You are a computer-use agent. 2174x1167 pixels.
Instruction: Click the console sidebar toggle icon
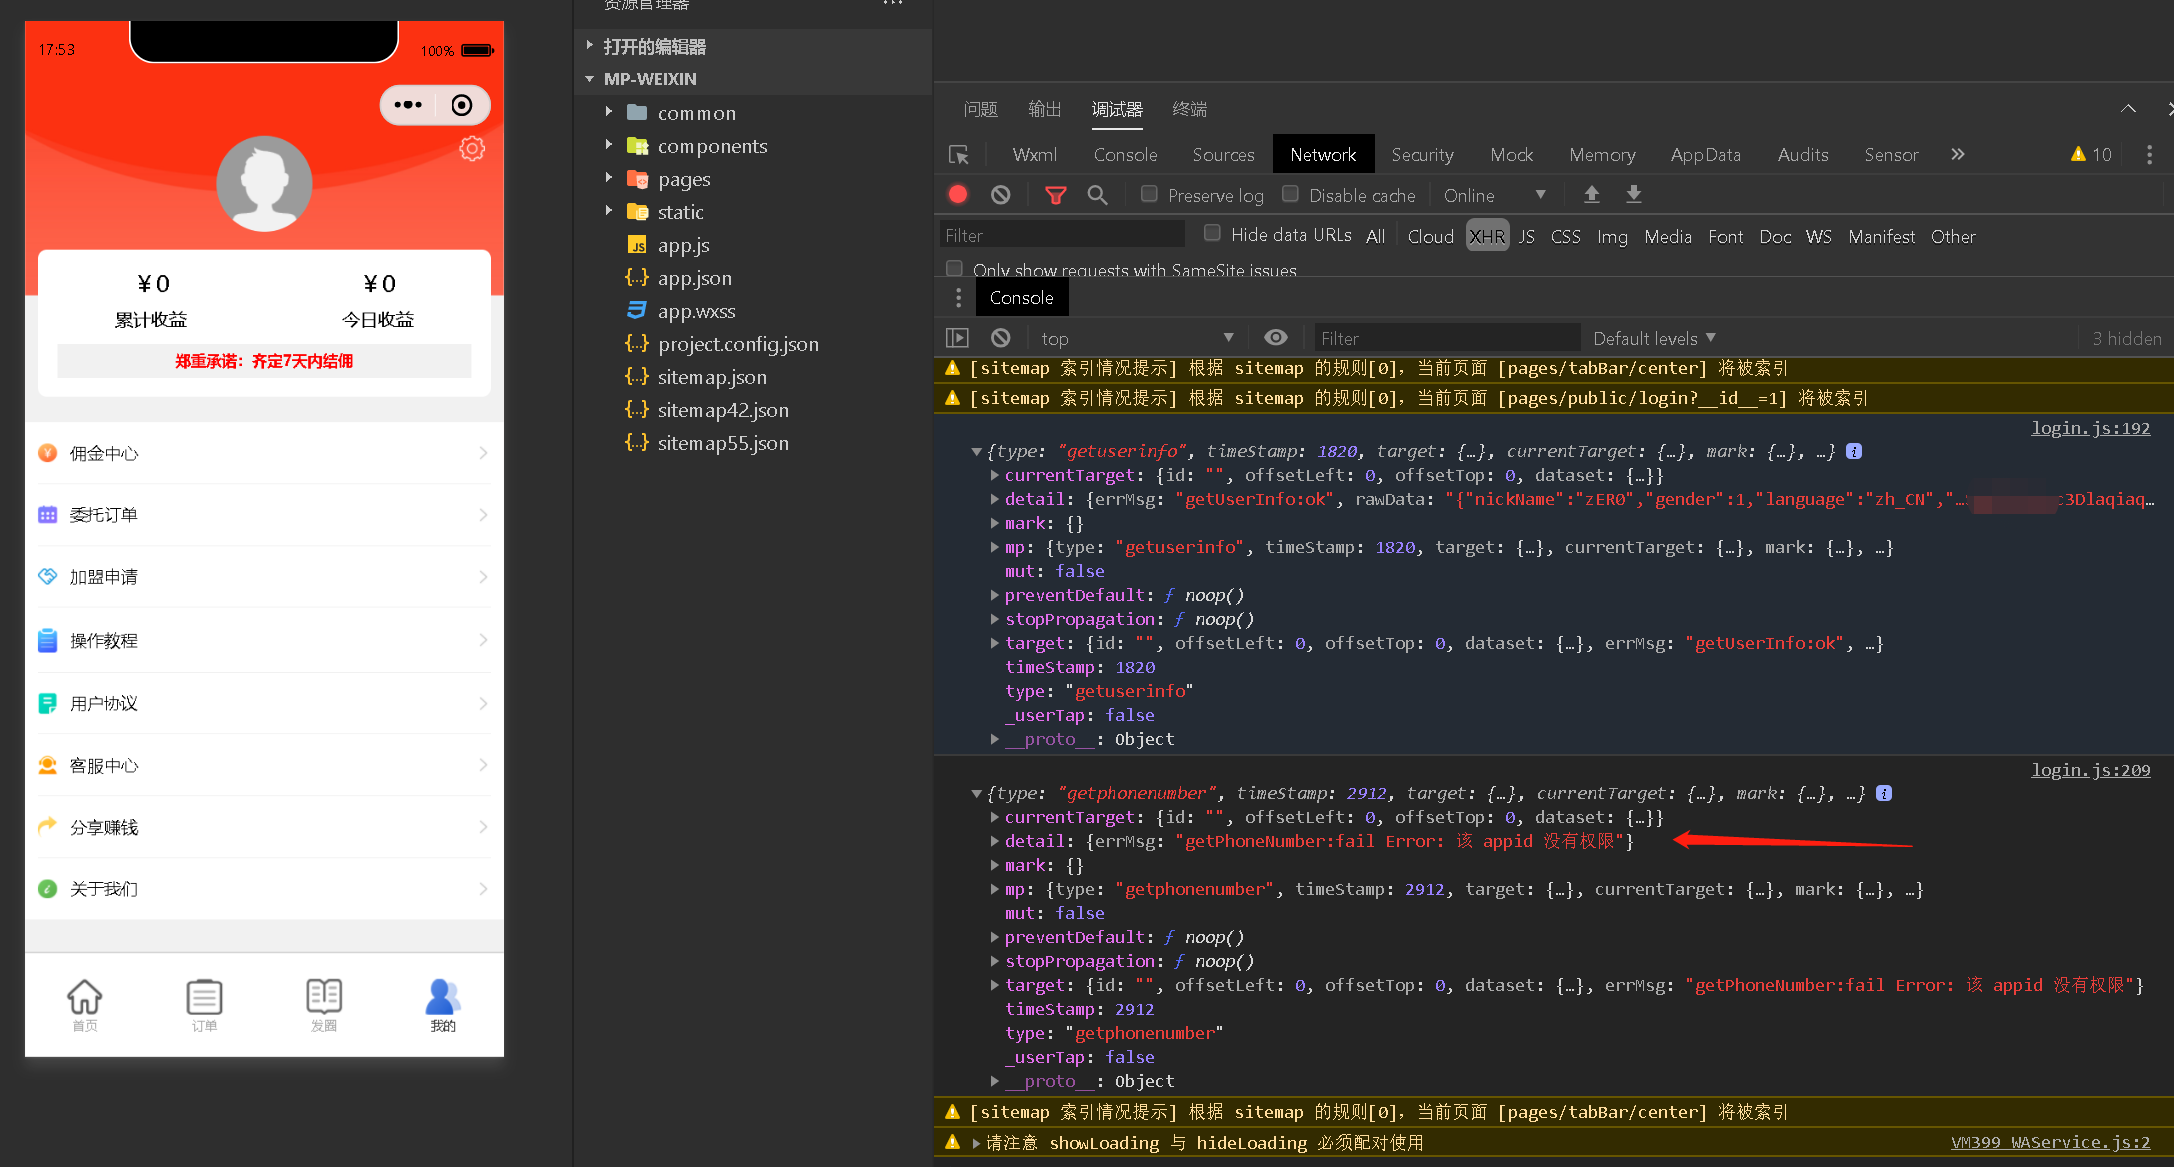pos(957,338)
